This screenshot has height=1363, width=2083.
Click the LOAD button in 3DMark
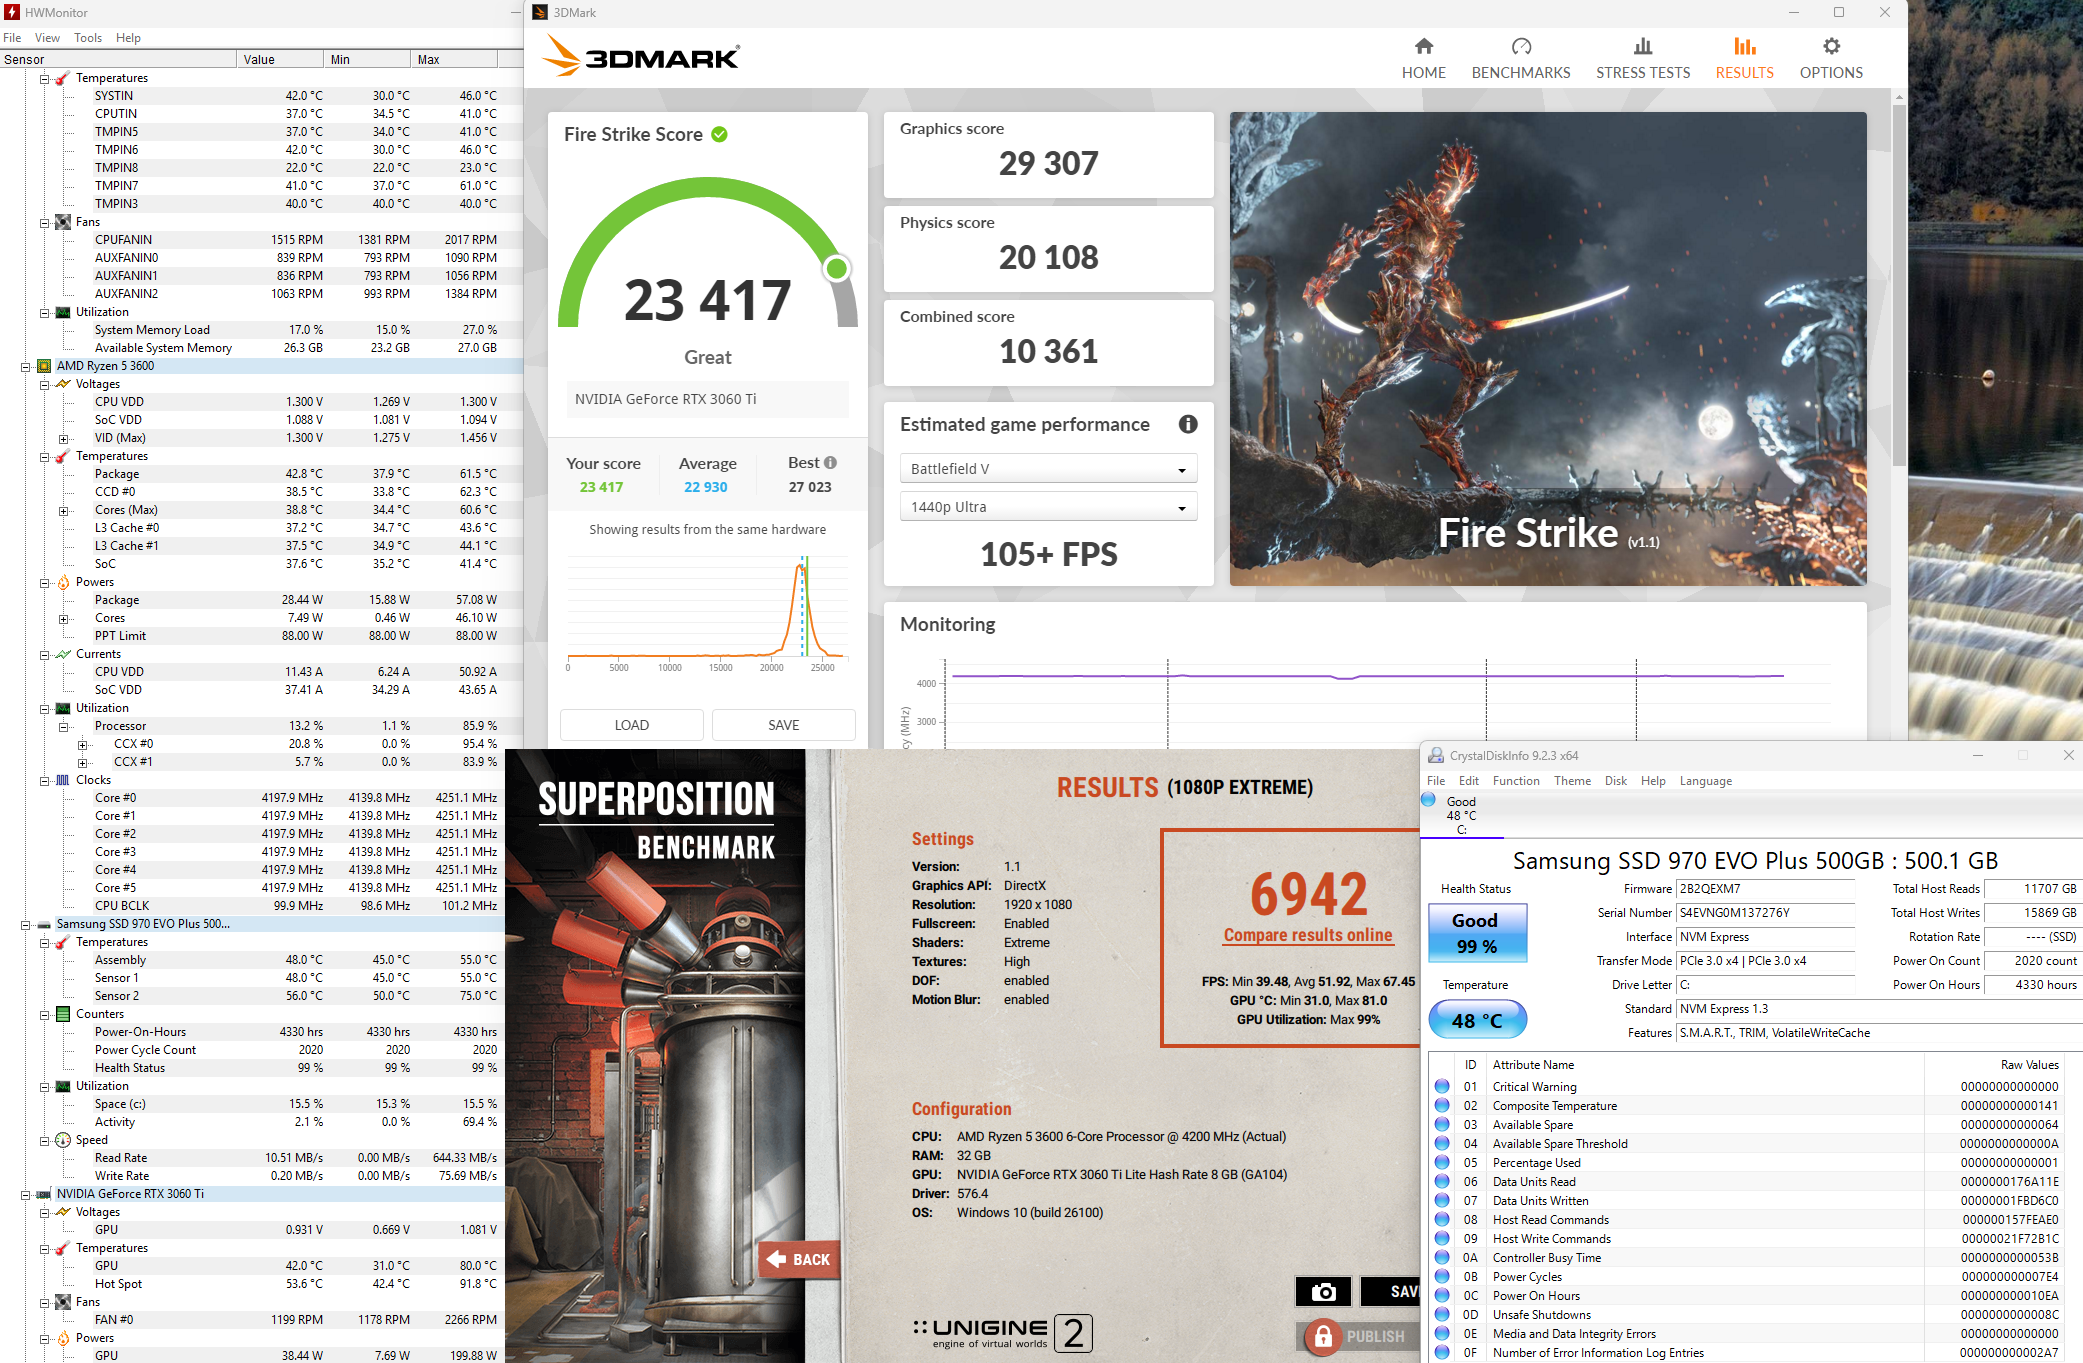[631, 725]
